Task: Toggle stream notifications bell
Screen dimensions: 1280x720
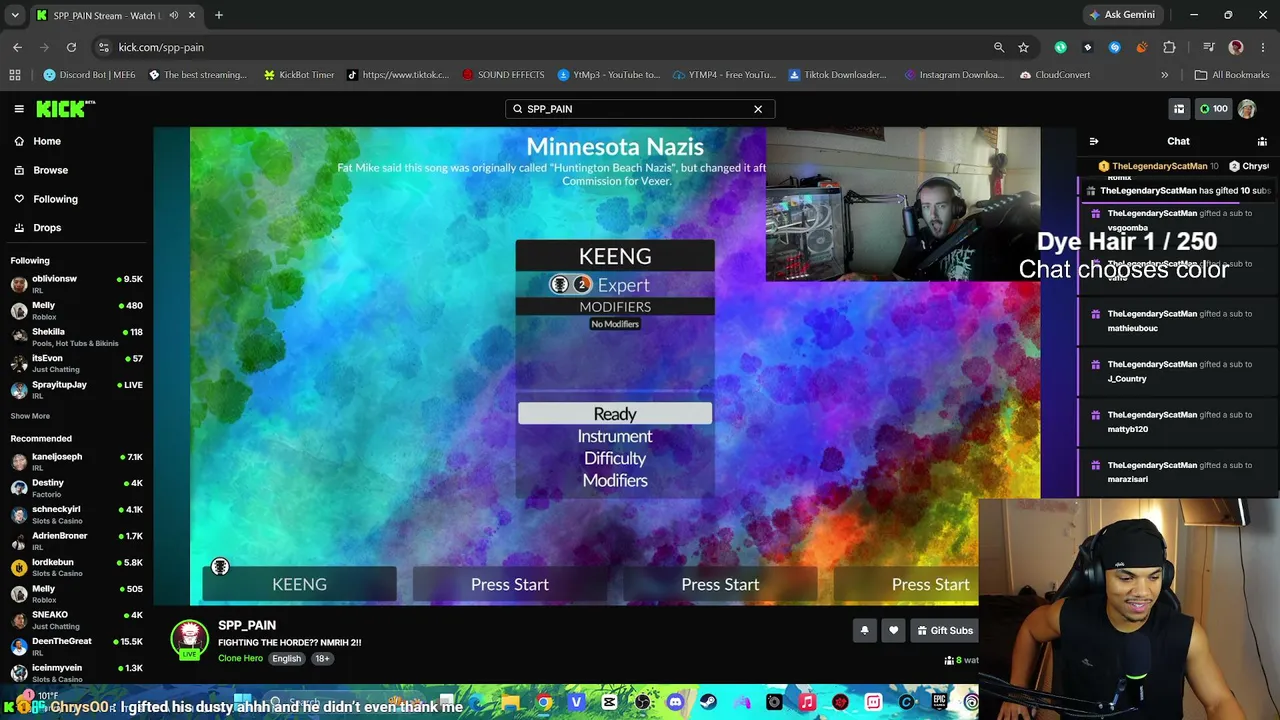Action: point(865,630)
